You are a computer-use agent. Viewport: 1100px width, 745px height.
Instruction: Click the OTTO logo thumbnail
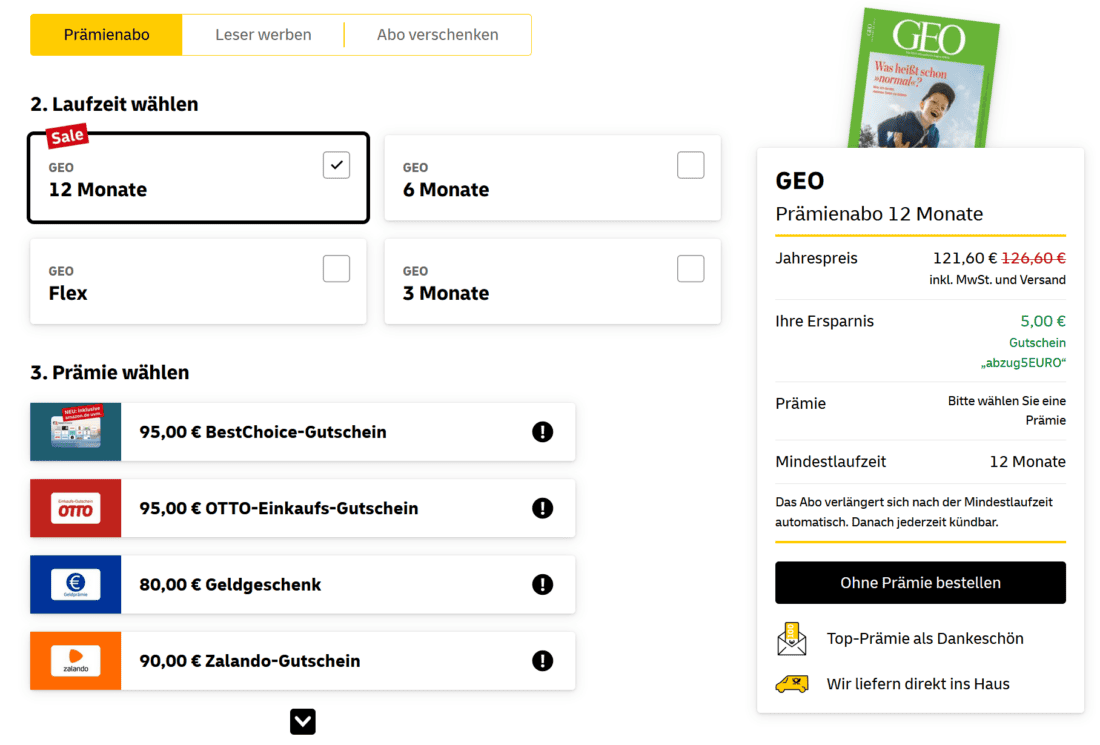[76, 509]
